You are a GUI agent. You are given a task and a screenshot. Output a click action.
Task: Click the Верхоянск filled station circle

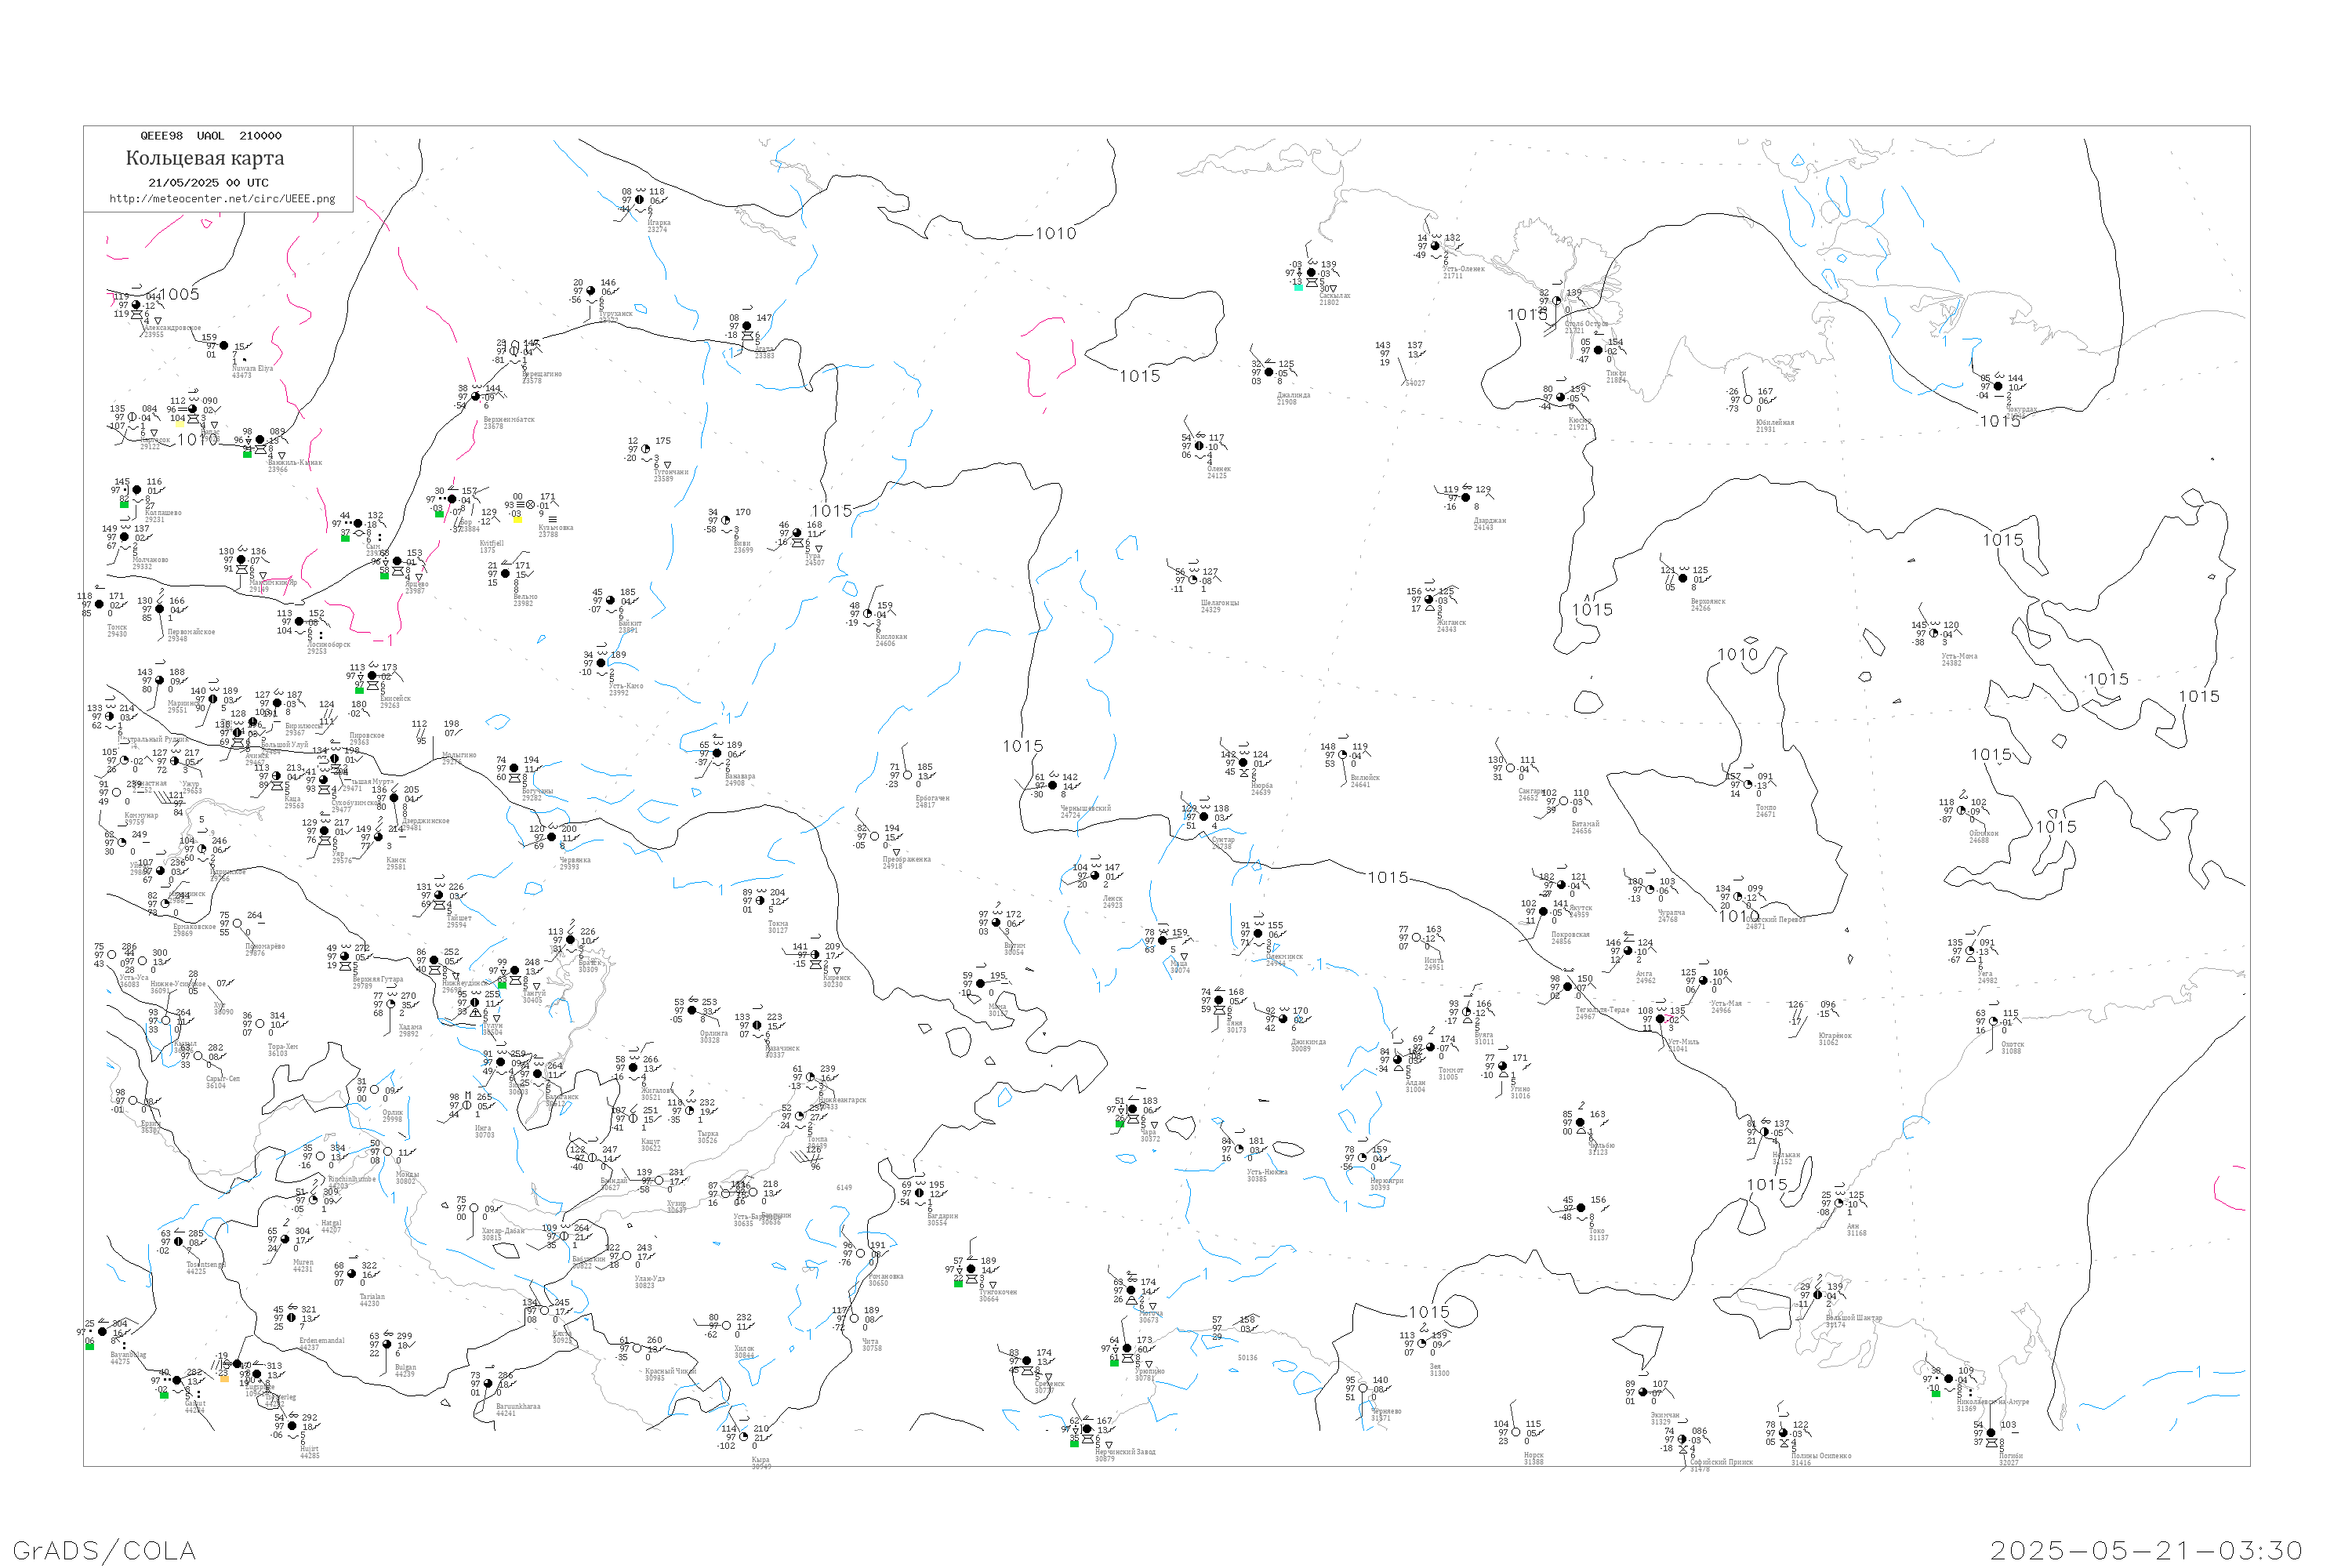(1683, 579)
